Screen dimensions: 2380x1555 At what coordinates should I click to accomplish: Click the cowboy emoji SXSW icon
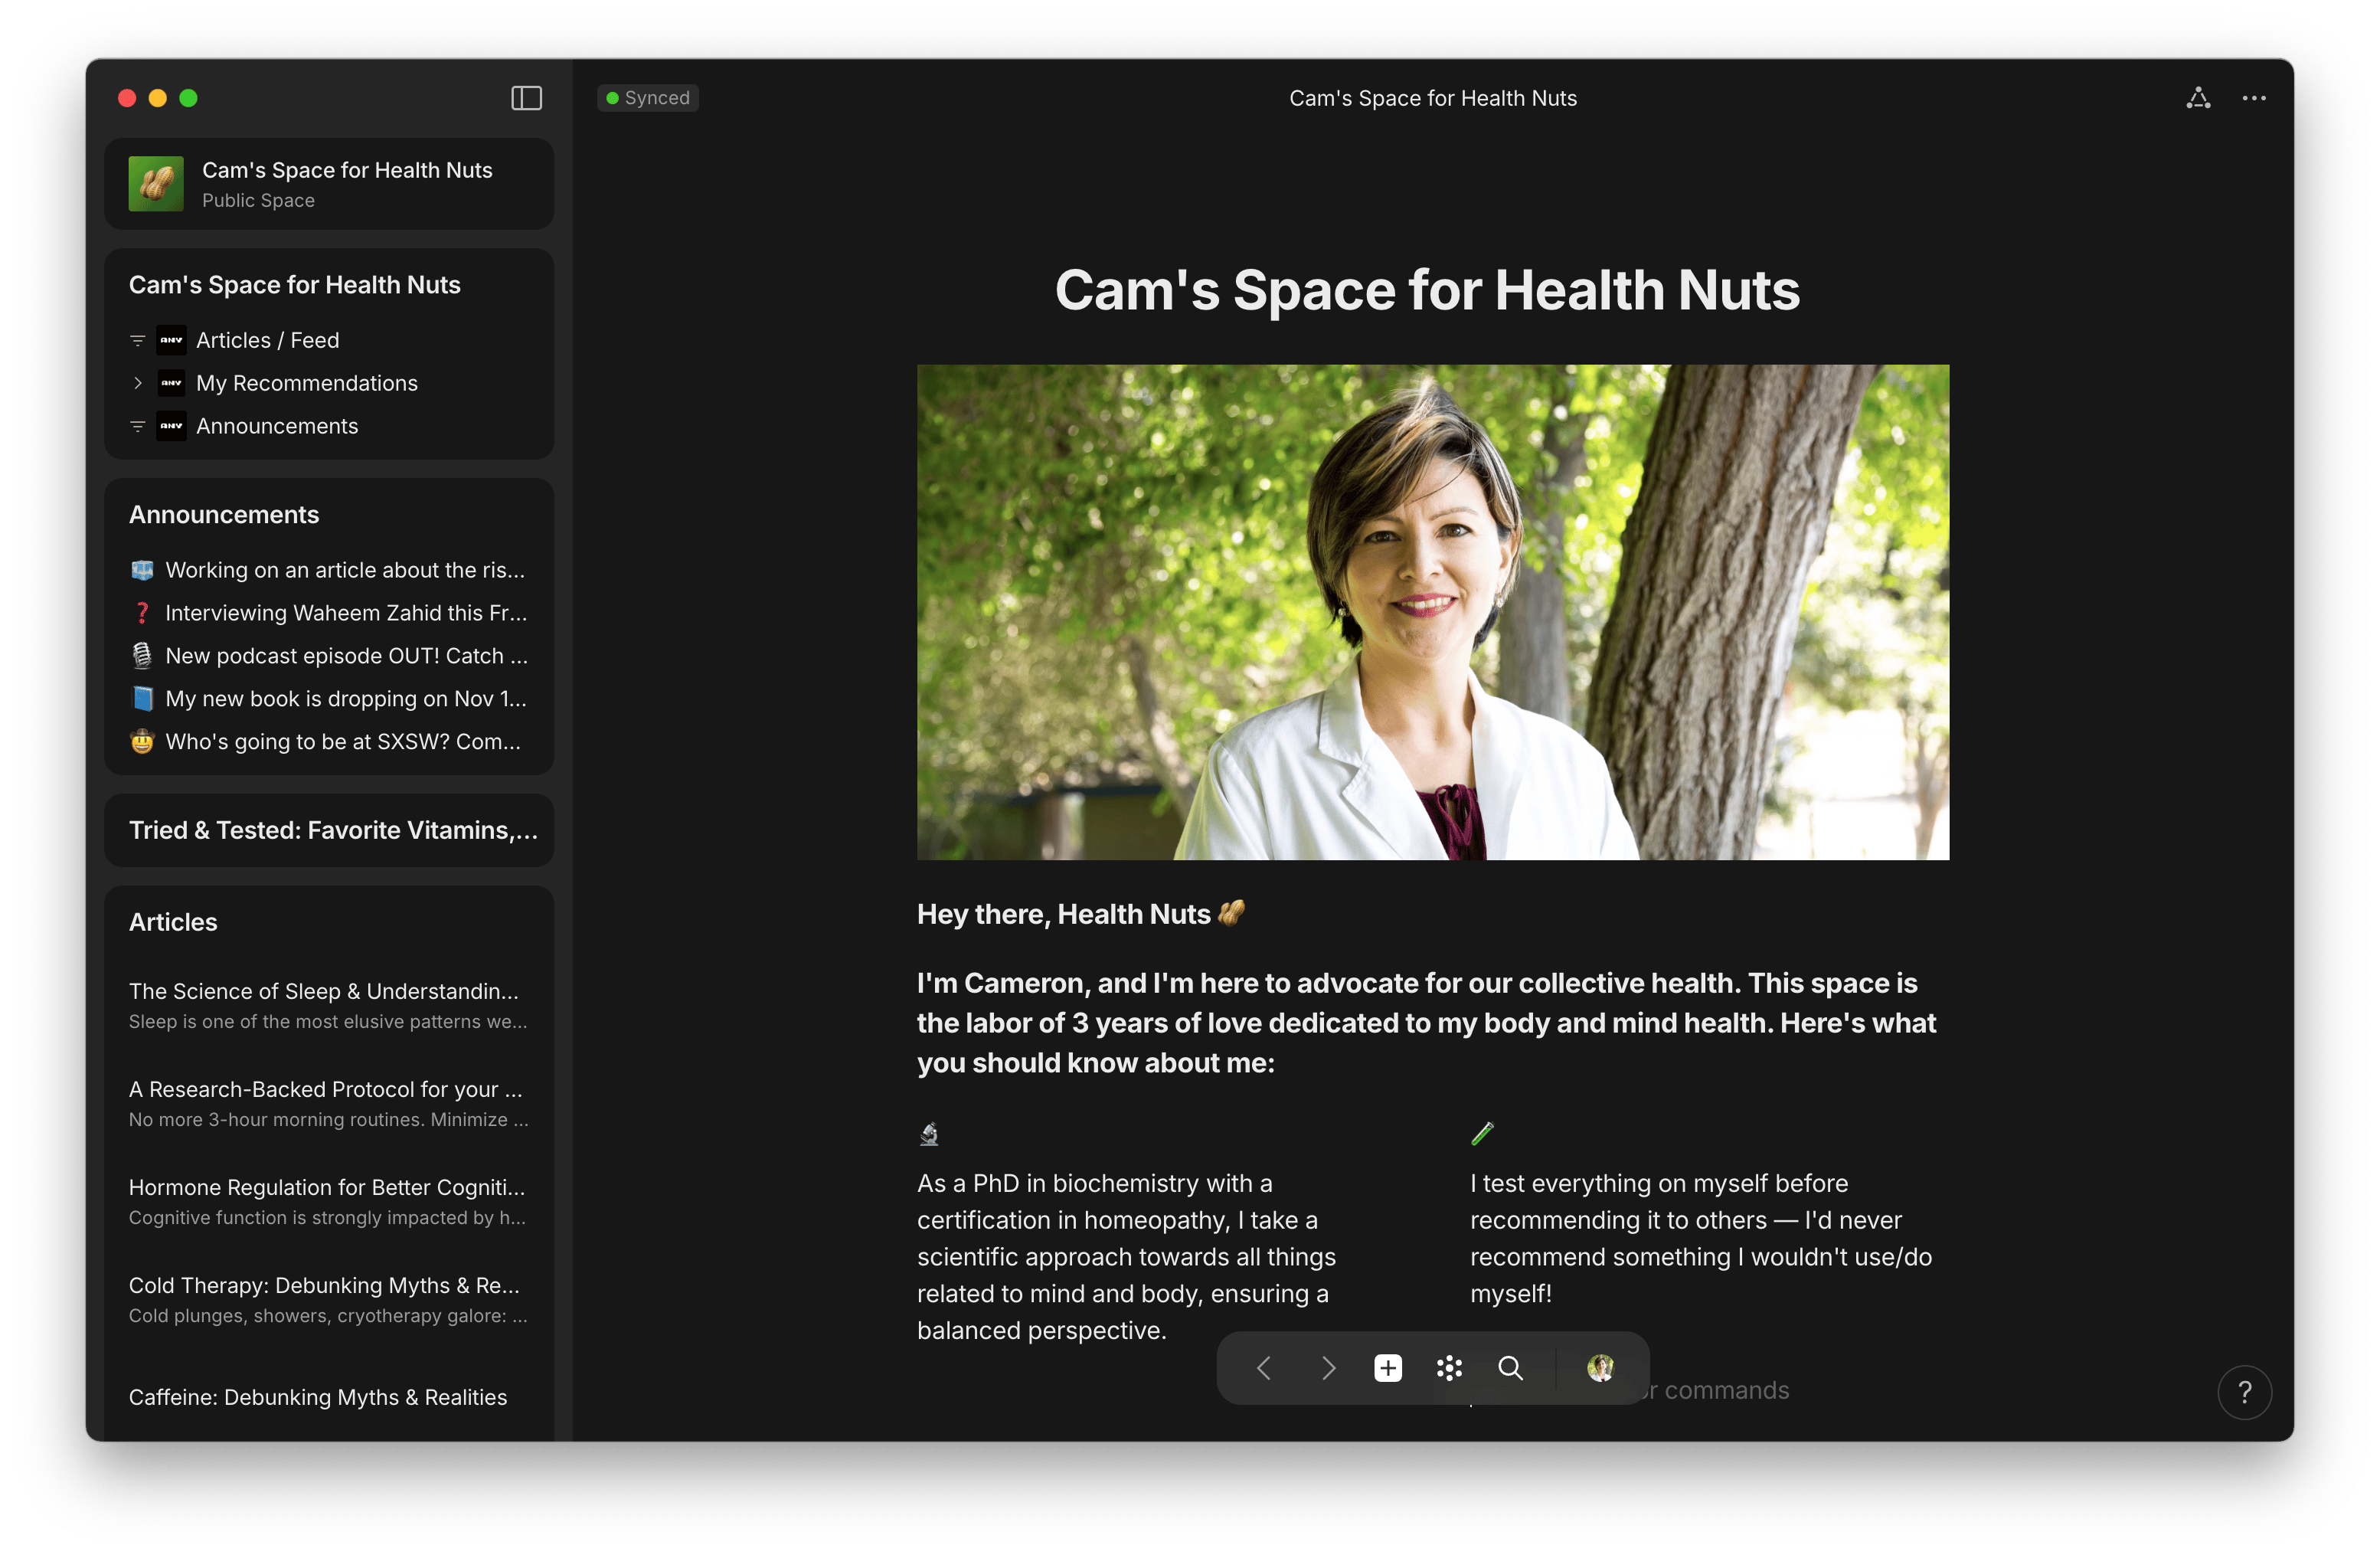click(x=142, y=742)
